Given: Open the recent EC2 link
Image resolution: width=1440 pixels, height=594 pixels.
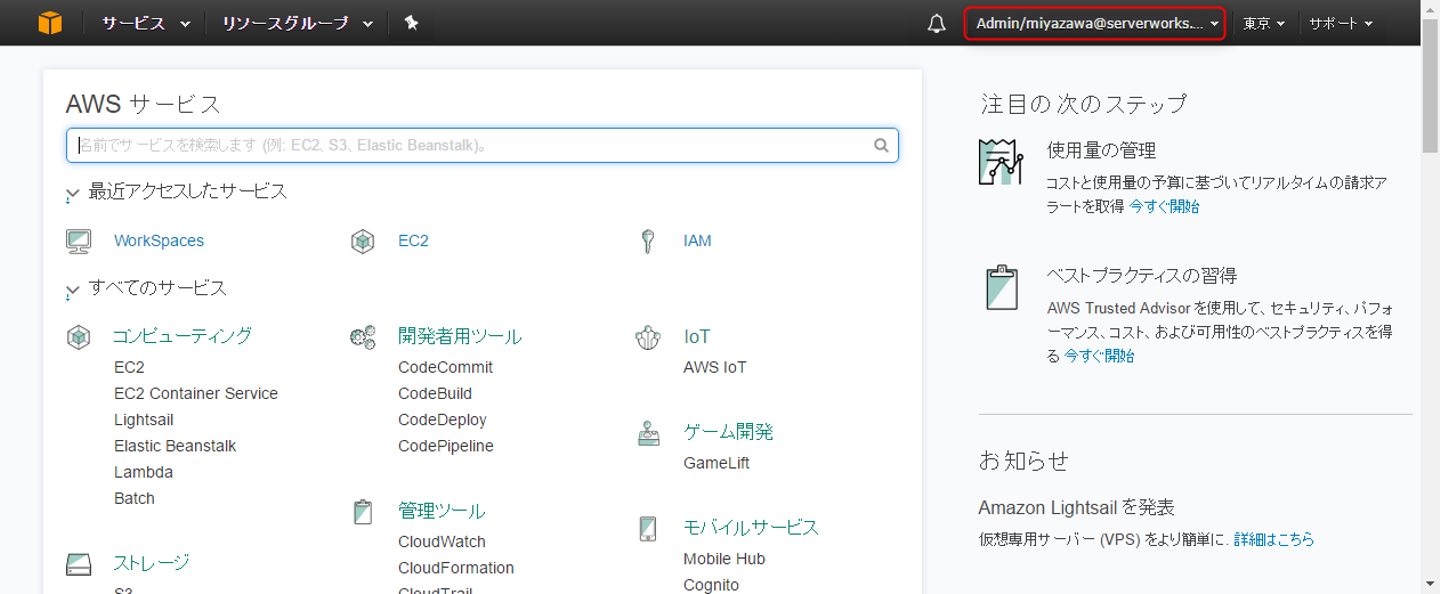Looking at the screenshot, I should coord(413,241).
